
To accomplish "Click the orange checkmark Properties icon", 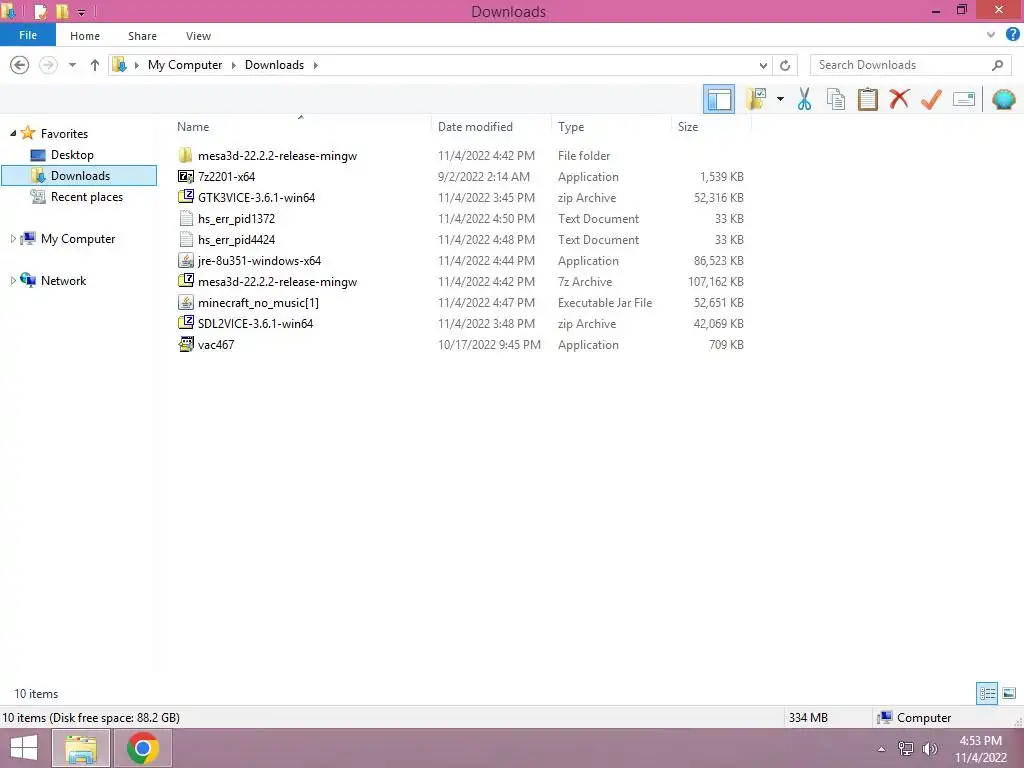I will tap(931, 99).
